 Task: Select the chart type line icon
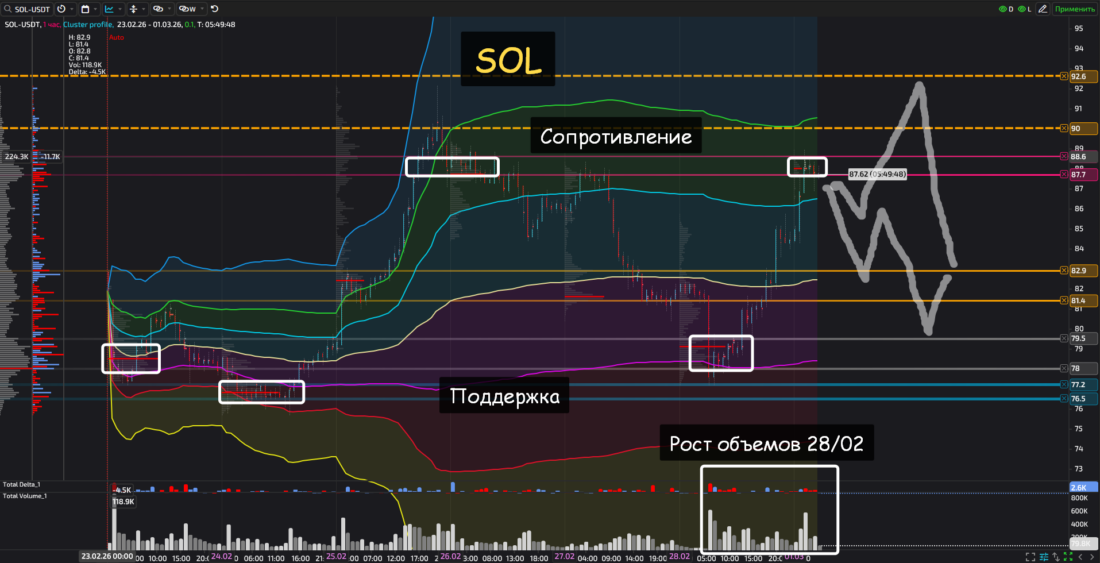(109, 9)
